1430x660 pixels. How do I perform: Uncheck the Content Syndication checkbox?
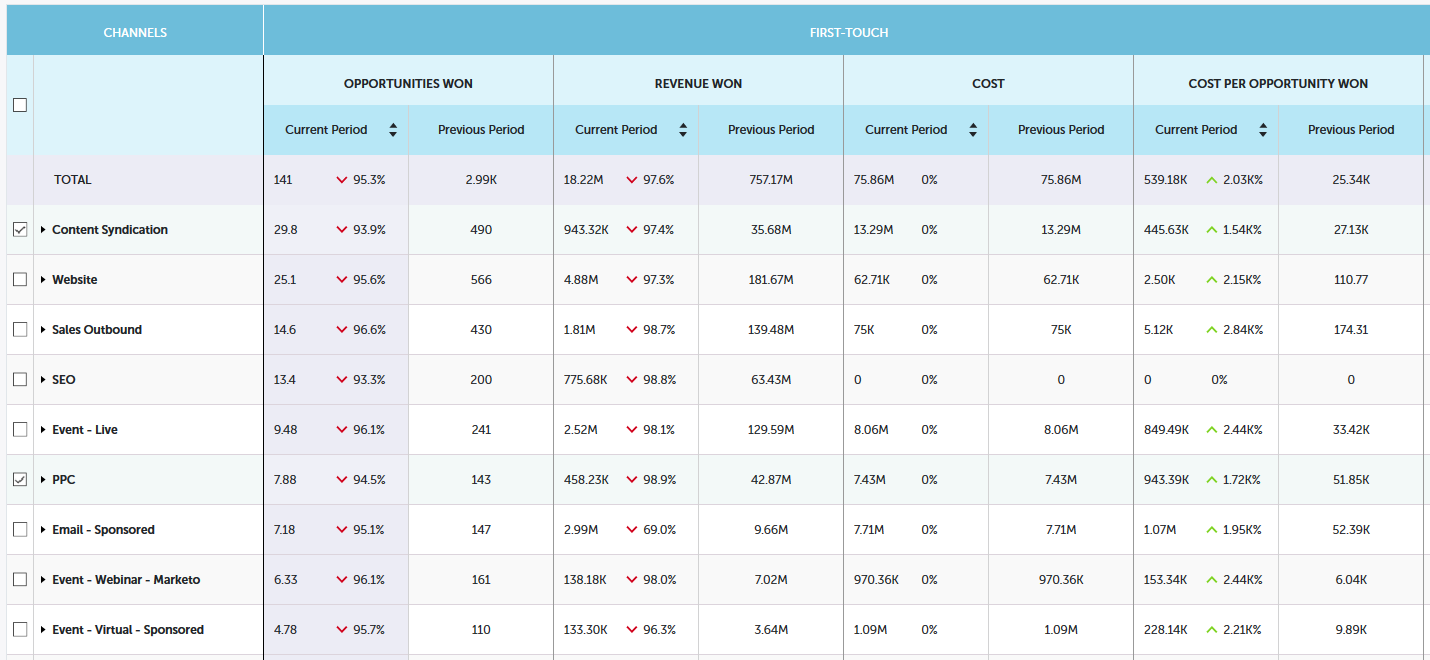(20, 230)
